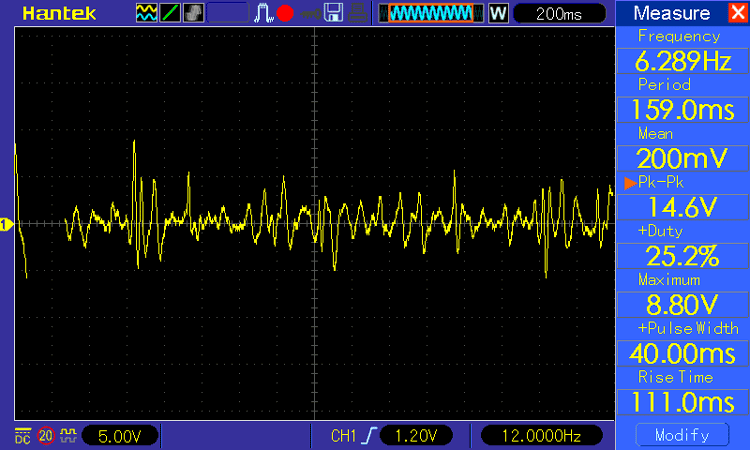Click the rising edge trigger slope icon
This screenshot has width=750, height=450.
pos(370,436)
